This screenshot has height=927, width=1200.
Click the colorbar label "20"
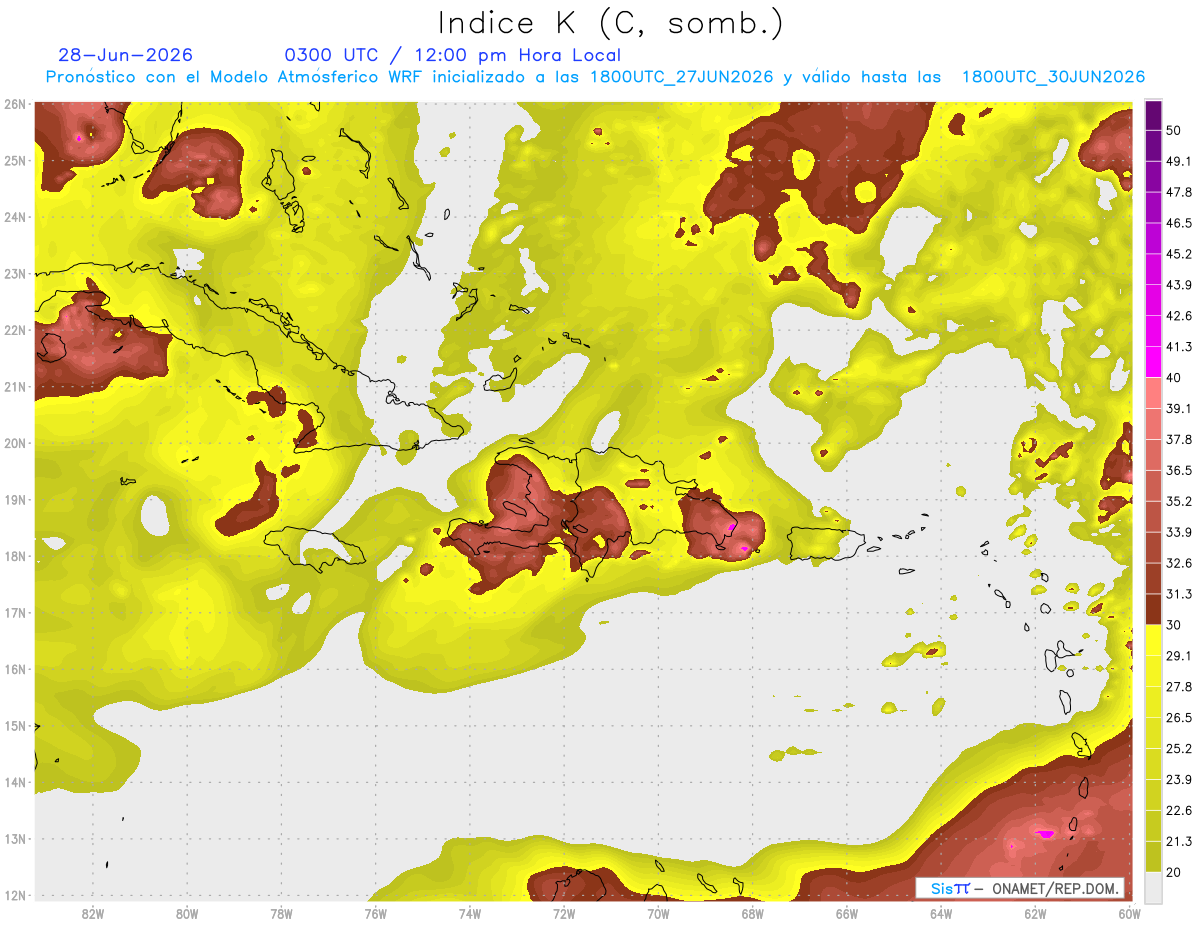[1174, 871]
